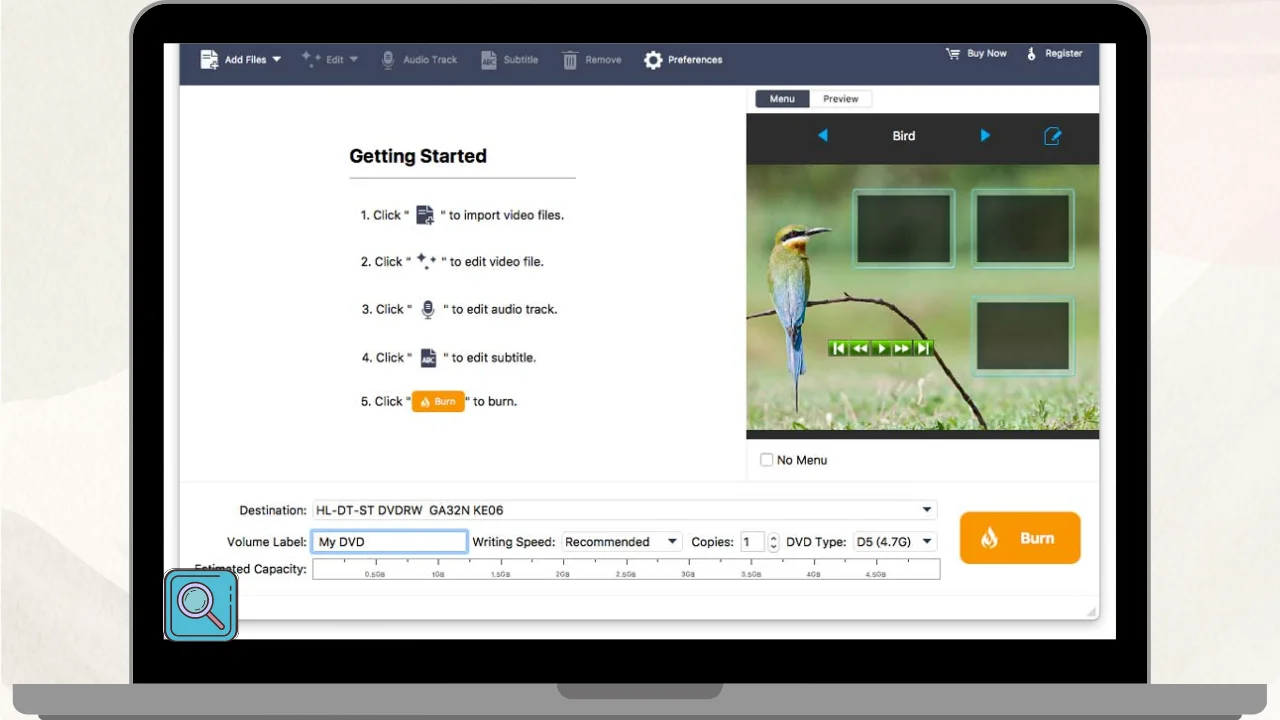
Task: Click the Buy Now cart icon
Action: (953, 54)
